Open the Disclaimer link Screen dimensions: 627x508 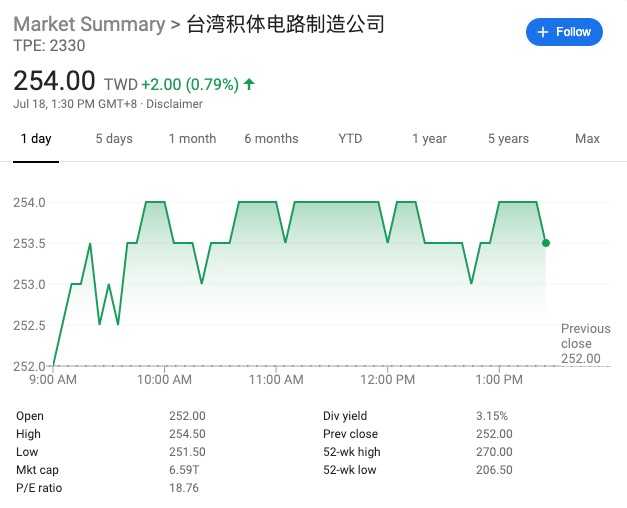pos(174,104)
